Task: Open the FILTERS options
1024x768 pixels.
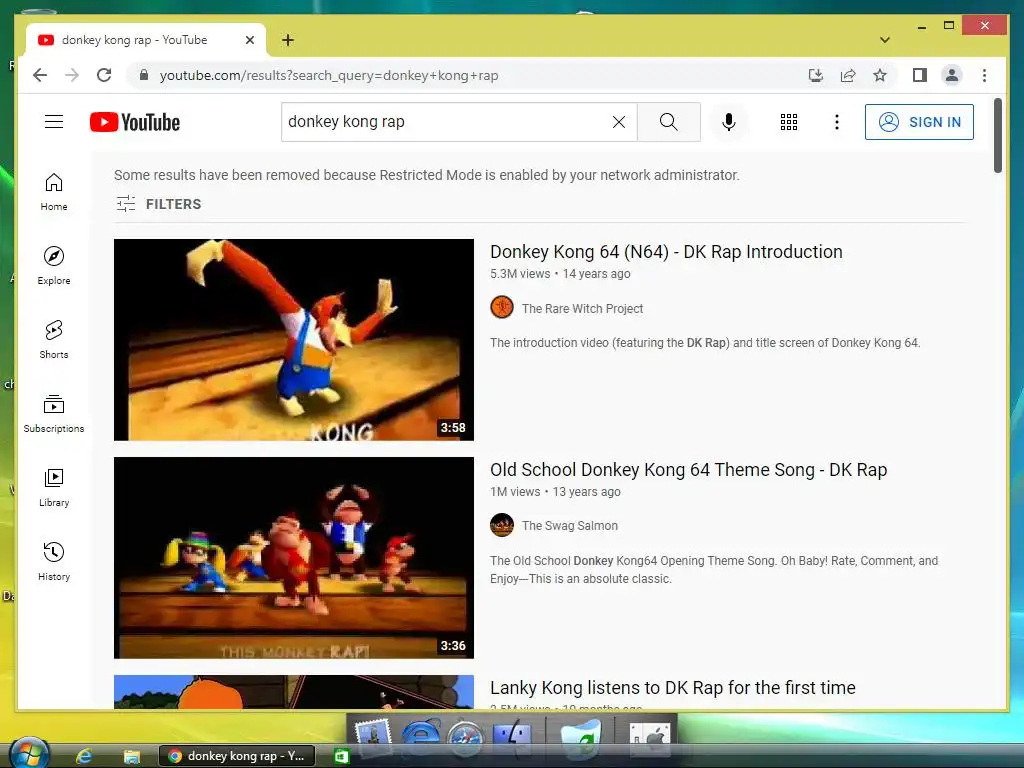Action: coord(159,204)
